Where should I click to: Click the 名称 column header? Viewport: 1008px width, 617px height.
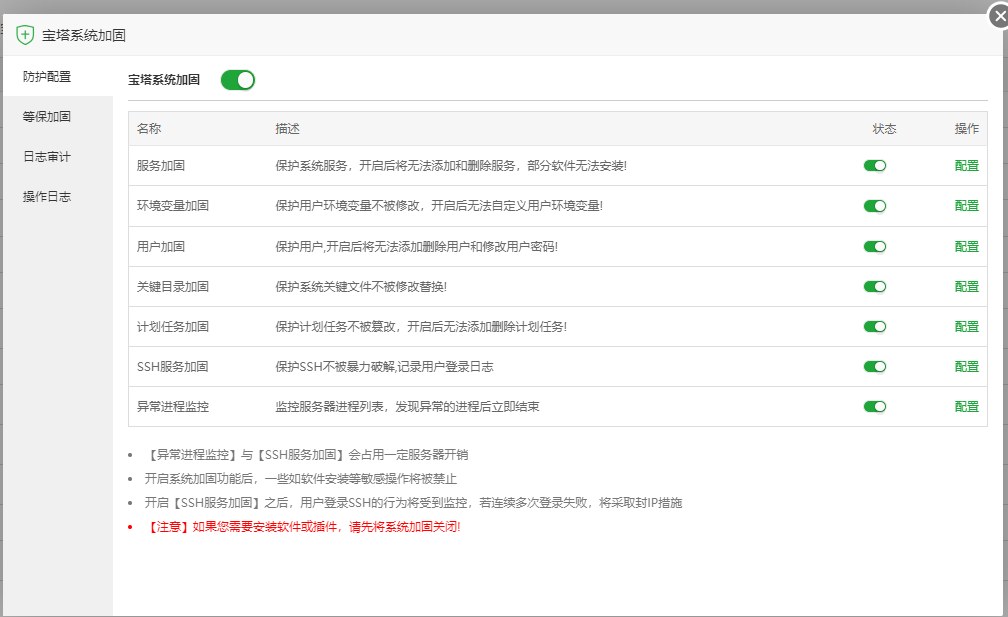pyautogui.click(x=149, y=129)
